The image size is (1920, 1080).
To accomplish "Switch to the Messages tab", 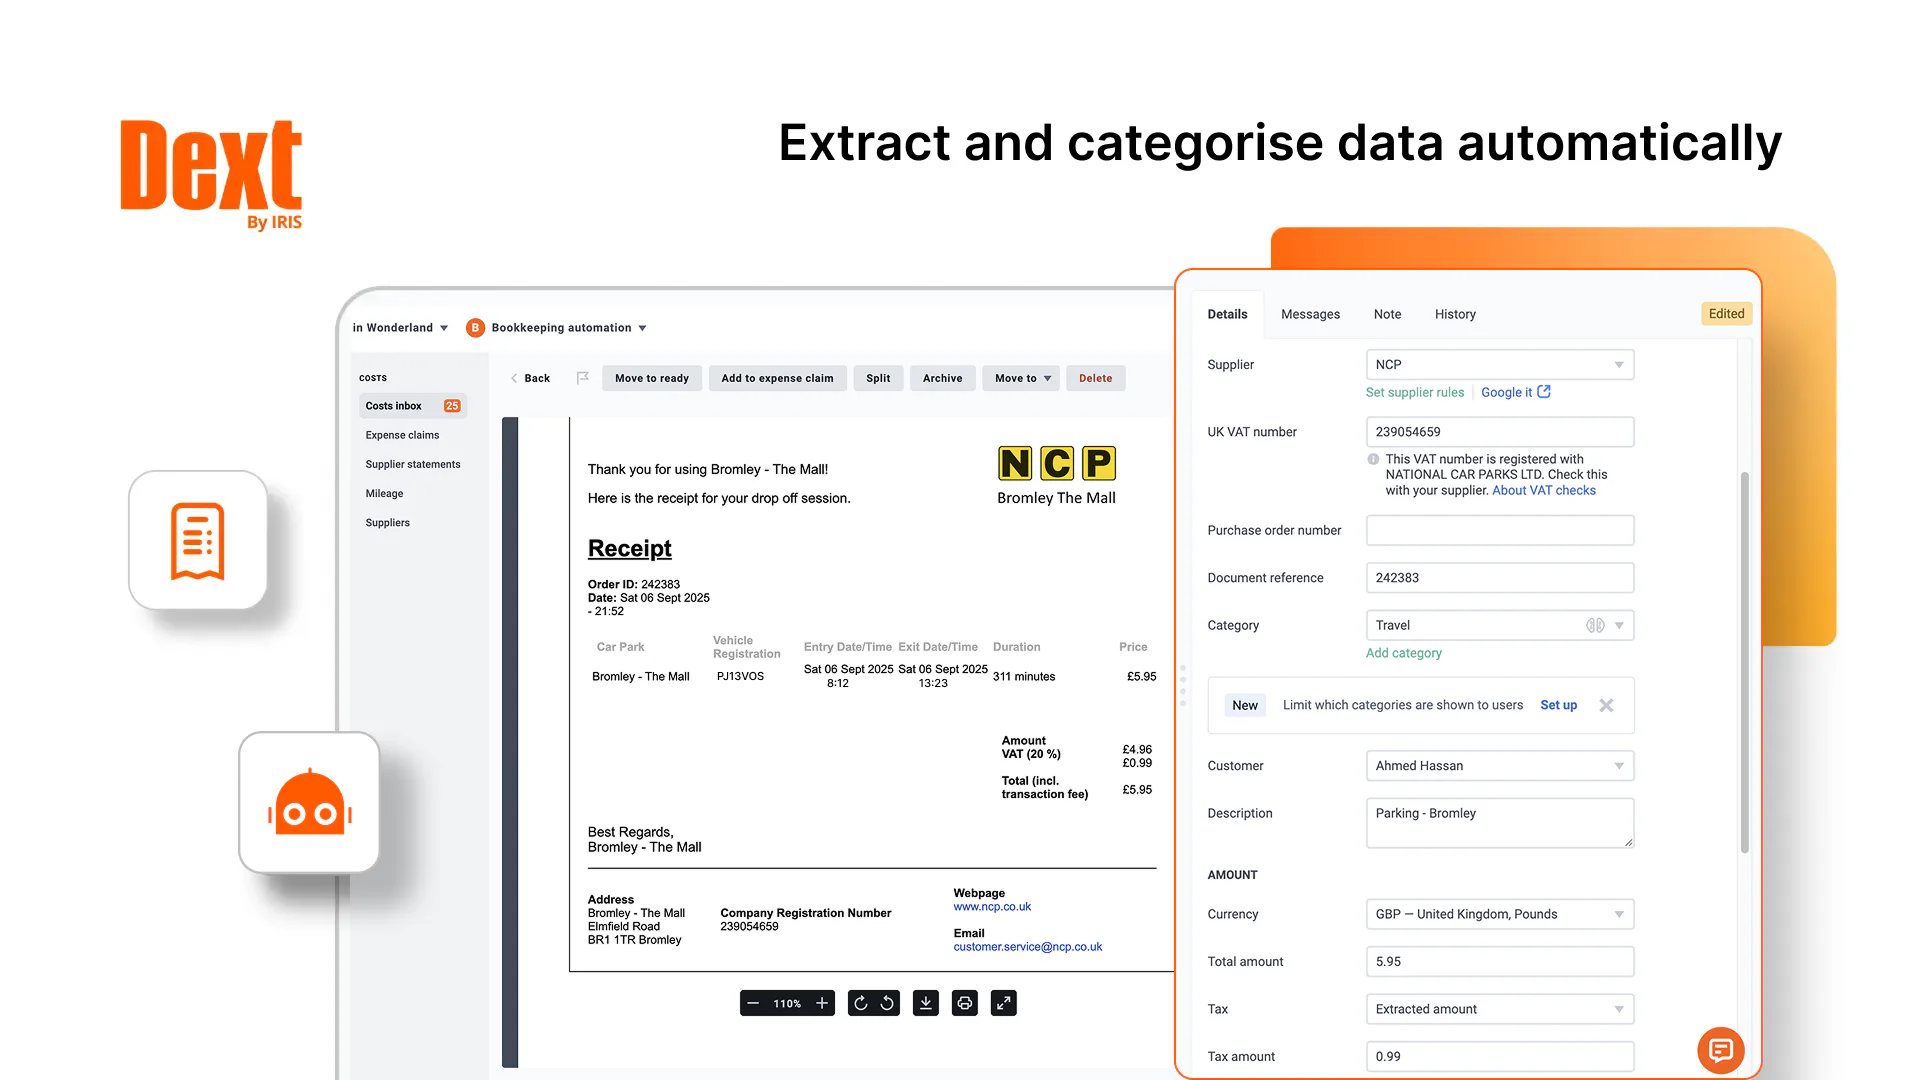I will click(1310, 314).
